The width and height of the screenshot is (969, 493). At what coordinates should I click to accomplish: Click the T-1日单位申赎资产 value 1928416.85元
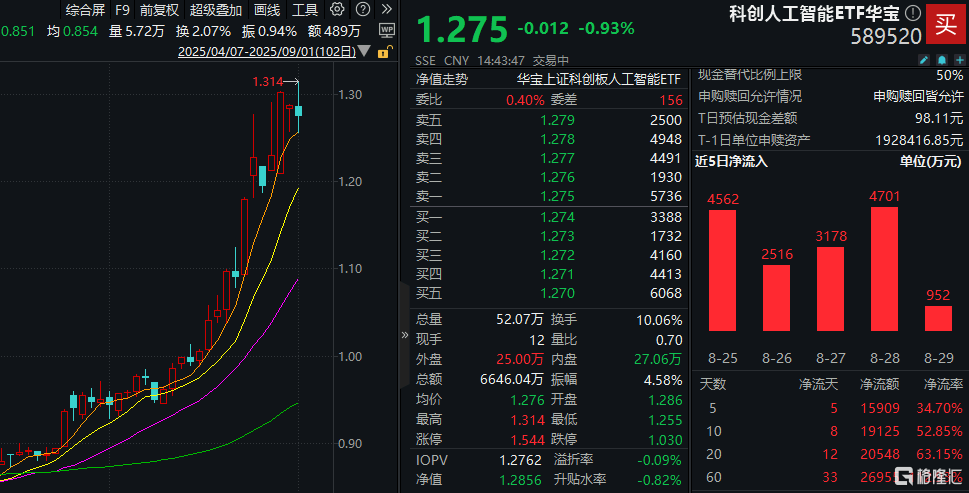point(919,140)
